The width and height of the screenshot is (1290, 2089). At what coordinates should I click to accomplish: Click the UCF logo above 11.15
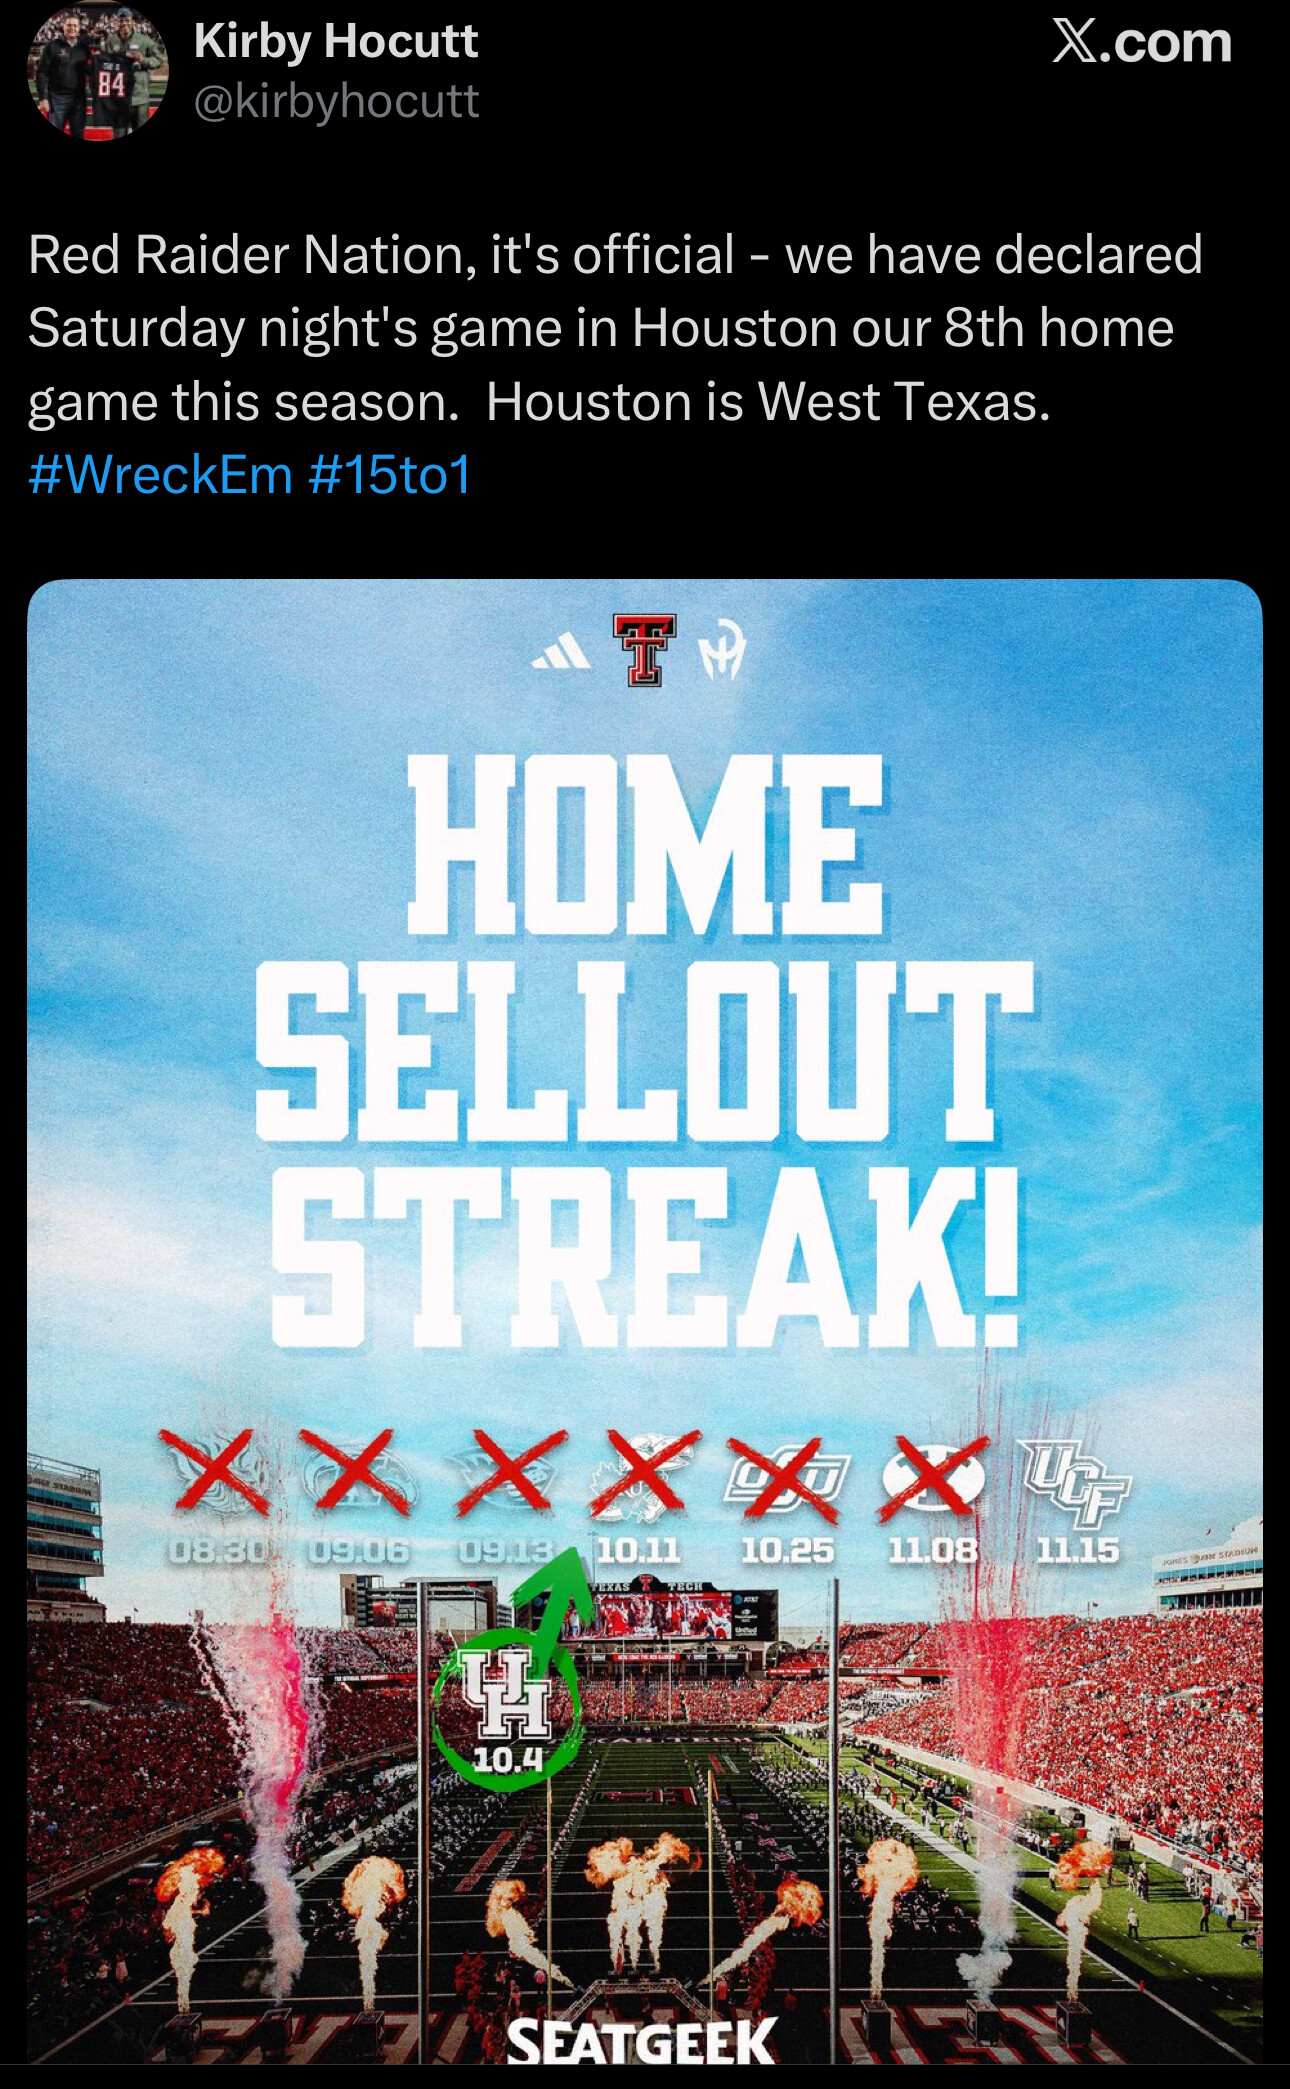tap(1075, 1482)
